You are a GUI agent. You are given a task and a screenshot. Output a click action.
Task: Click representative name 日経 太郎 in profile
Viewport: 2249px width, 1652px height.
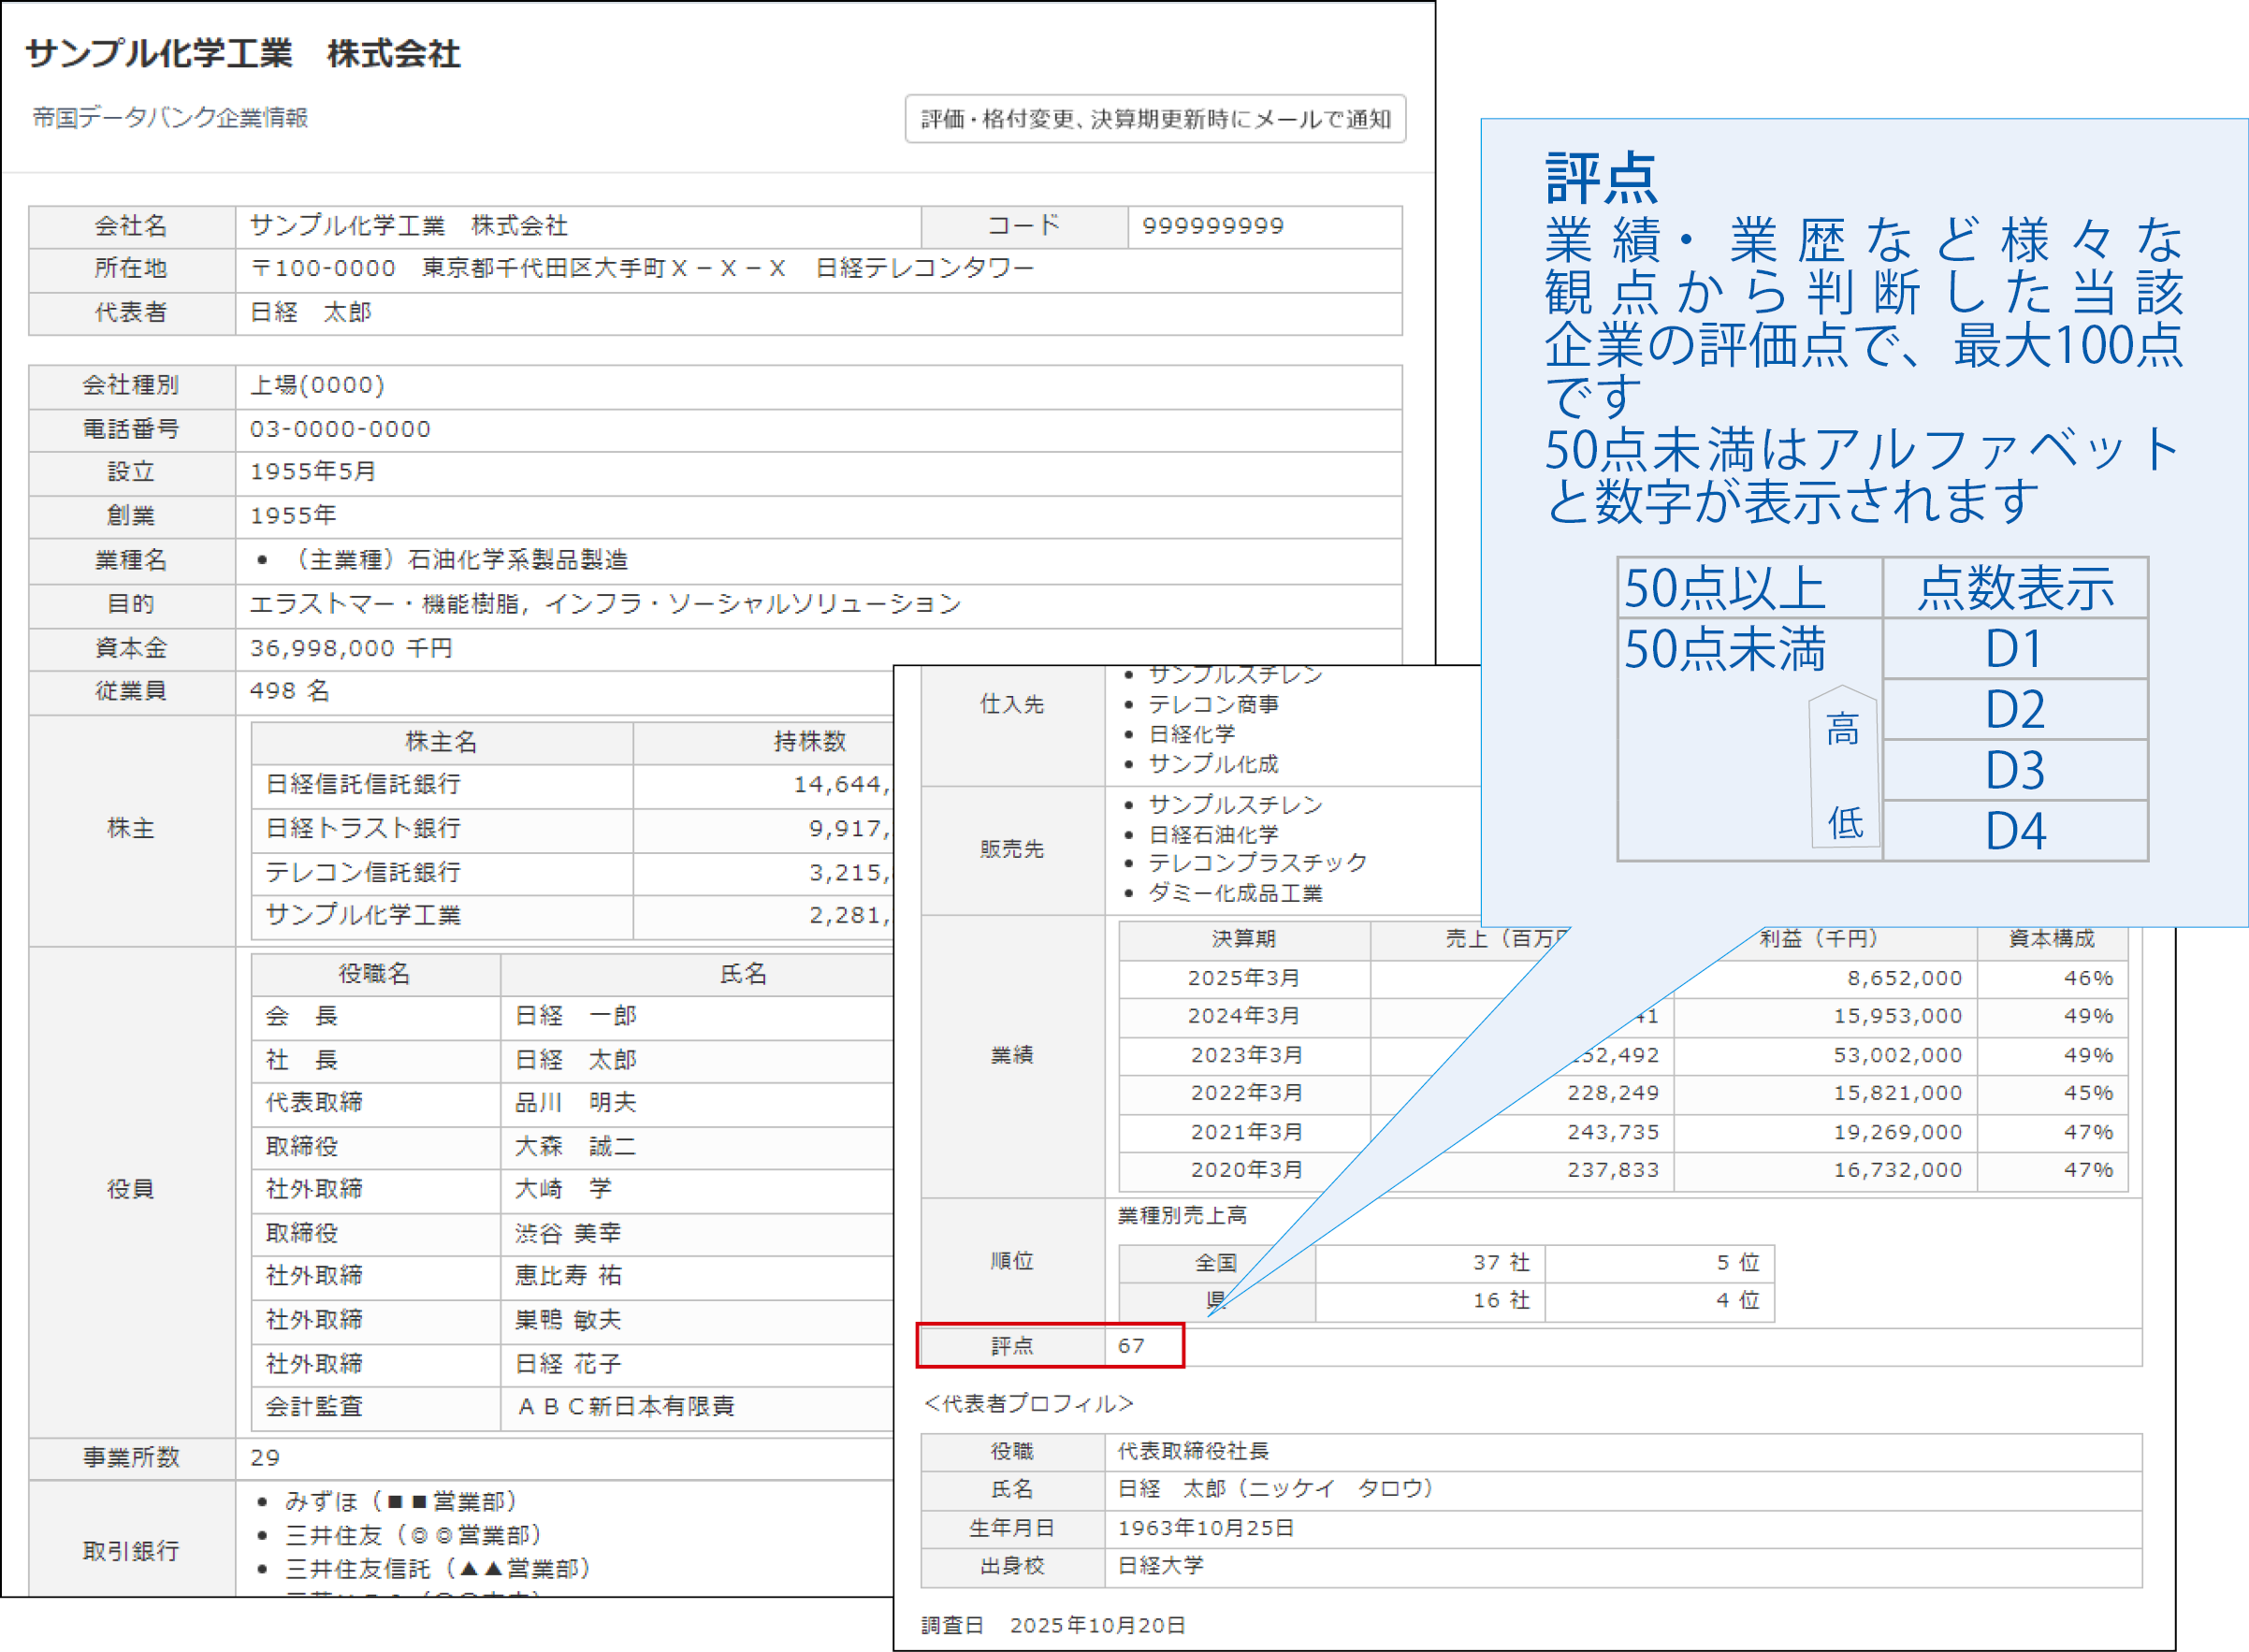point(1272,1489)
